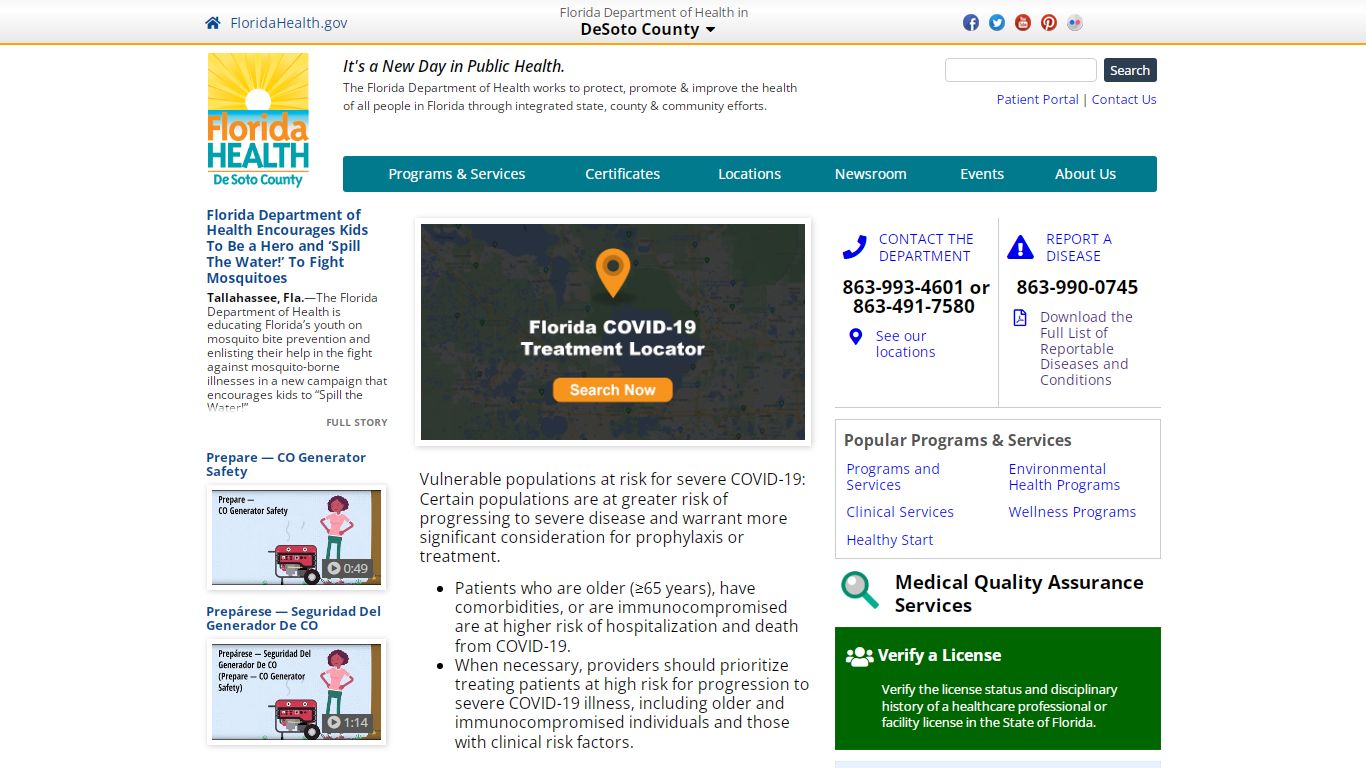Open the Programs & Services menu
1366x768 pixels.
pos(457,174)
